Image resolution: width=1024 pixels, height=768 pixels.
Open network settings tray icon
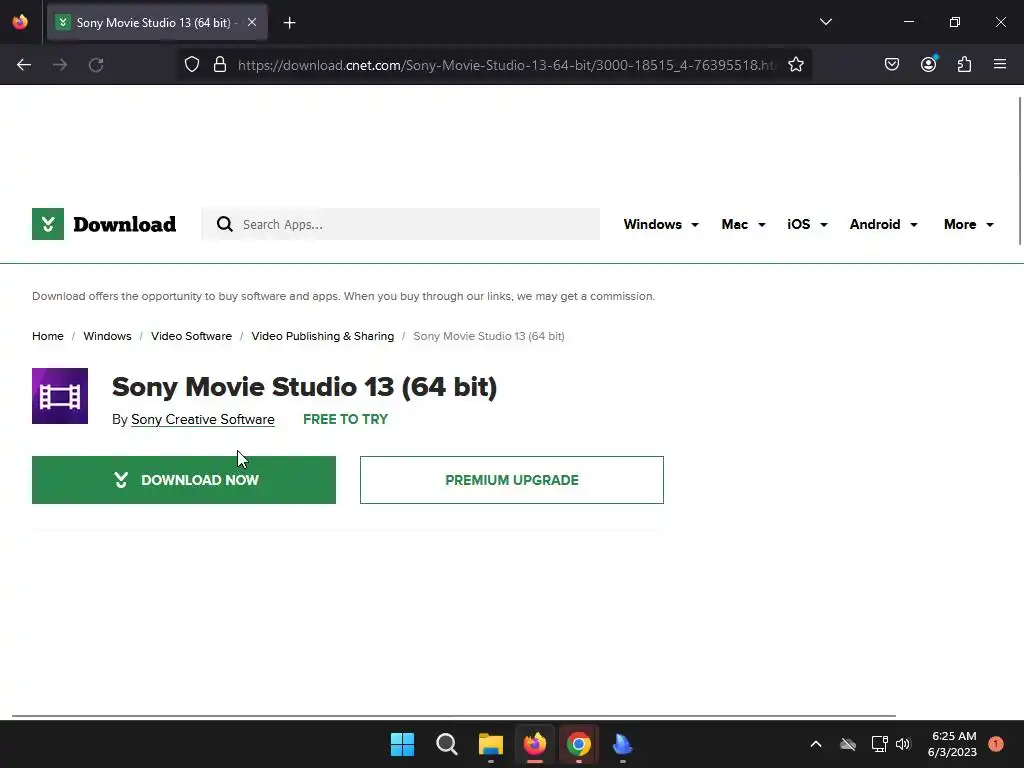tap(879, 744)
